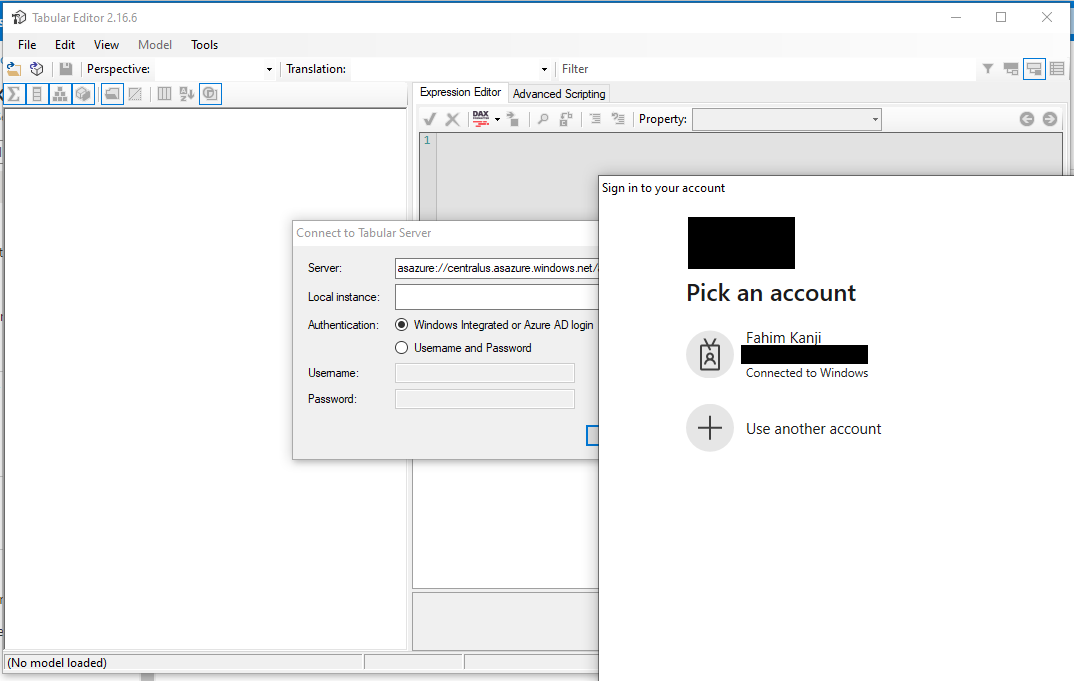Open the Model menu

pyautogui.click(x=154, y=44)
